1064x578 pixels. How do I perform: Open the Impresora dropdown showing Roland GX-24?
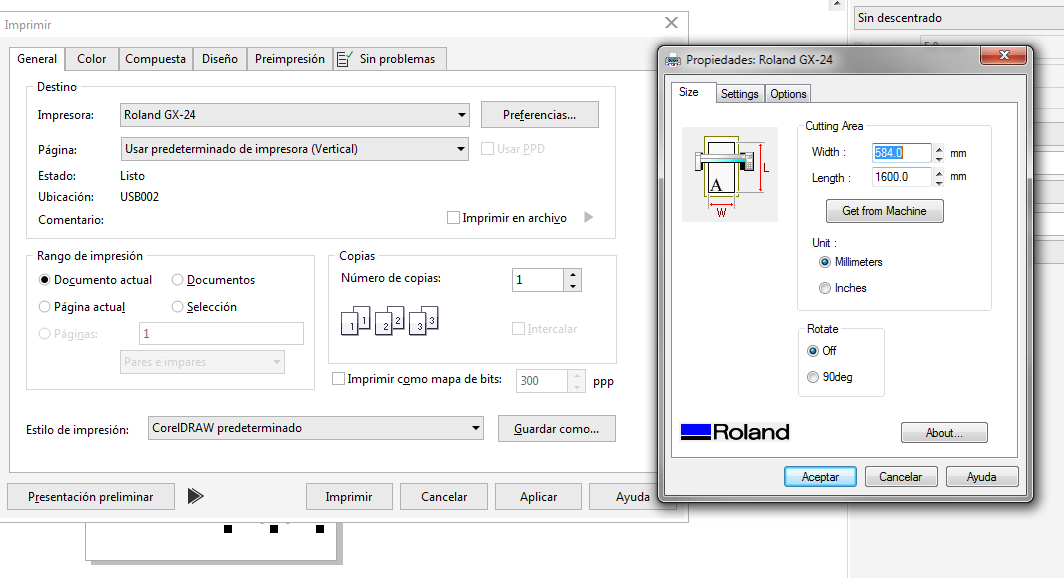[294, 115]
